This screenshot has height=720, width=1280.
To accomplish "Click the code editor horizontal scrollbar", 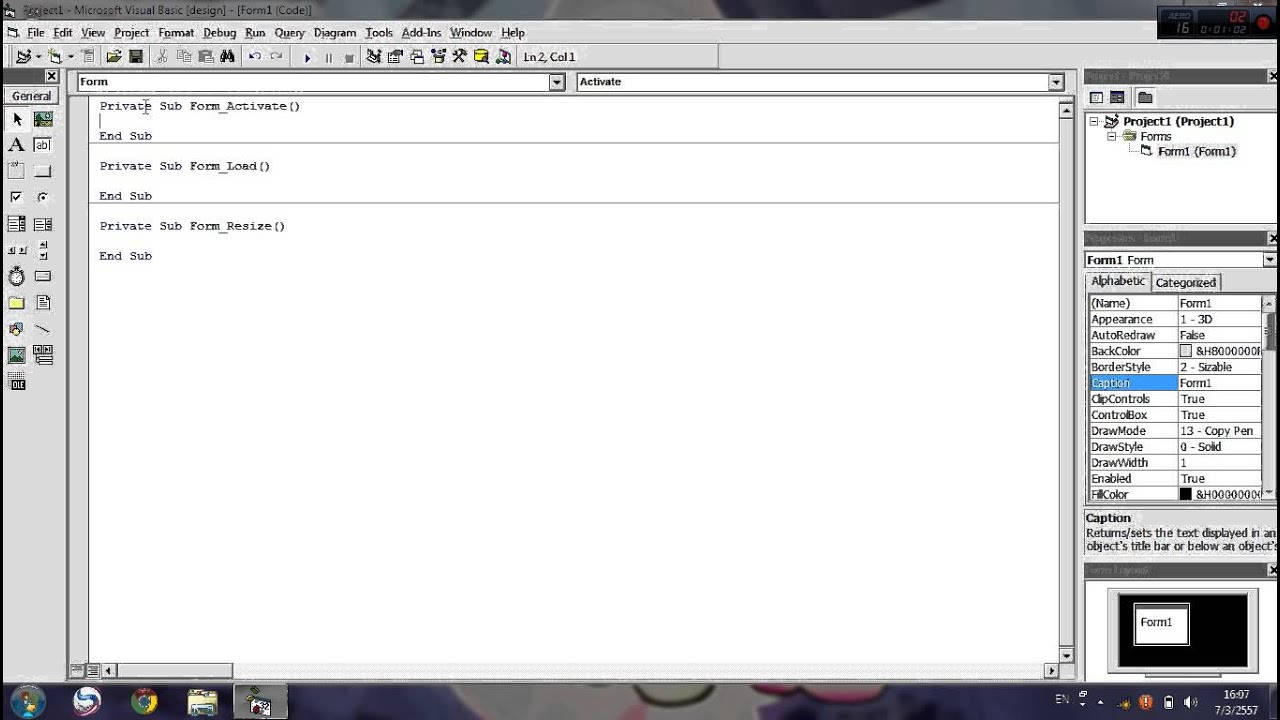I will [580, 671].
